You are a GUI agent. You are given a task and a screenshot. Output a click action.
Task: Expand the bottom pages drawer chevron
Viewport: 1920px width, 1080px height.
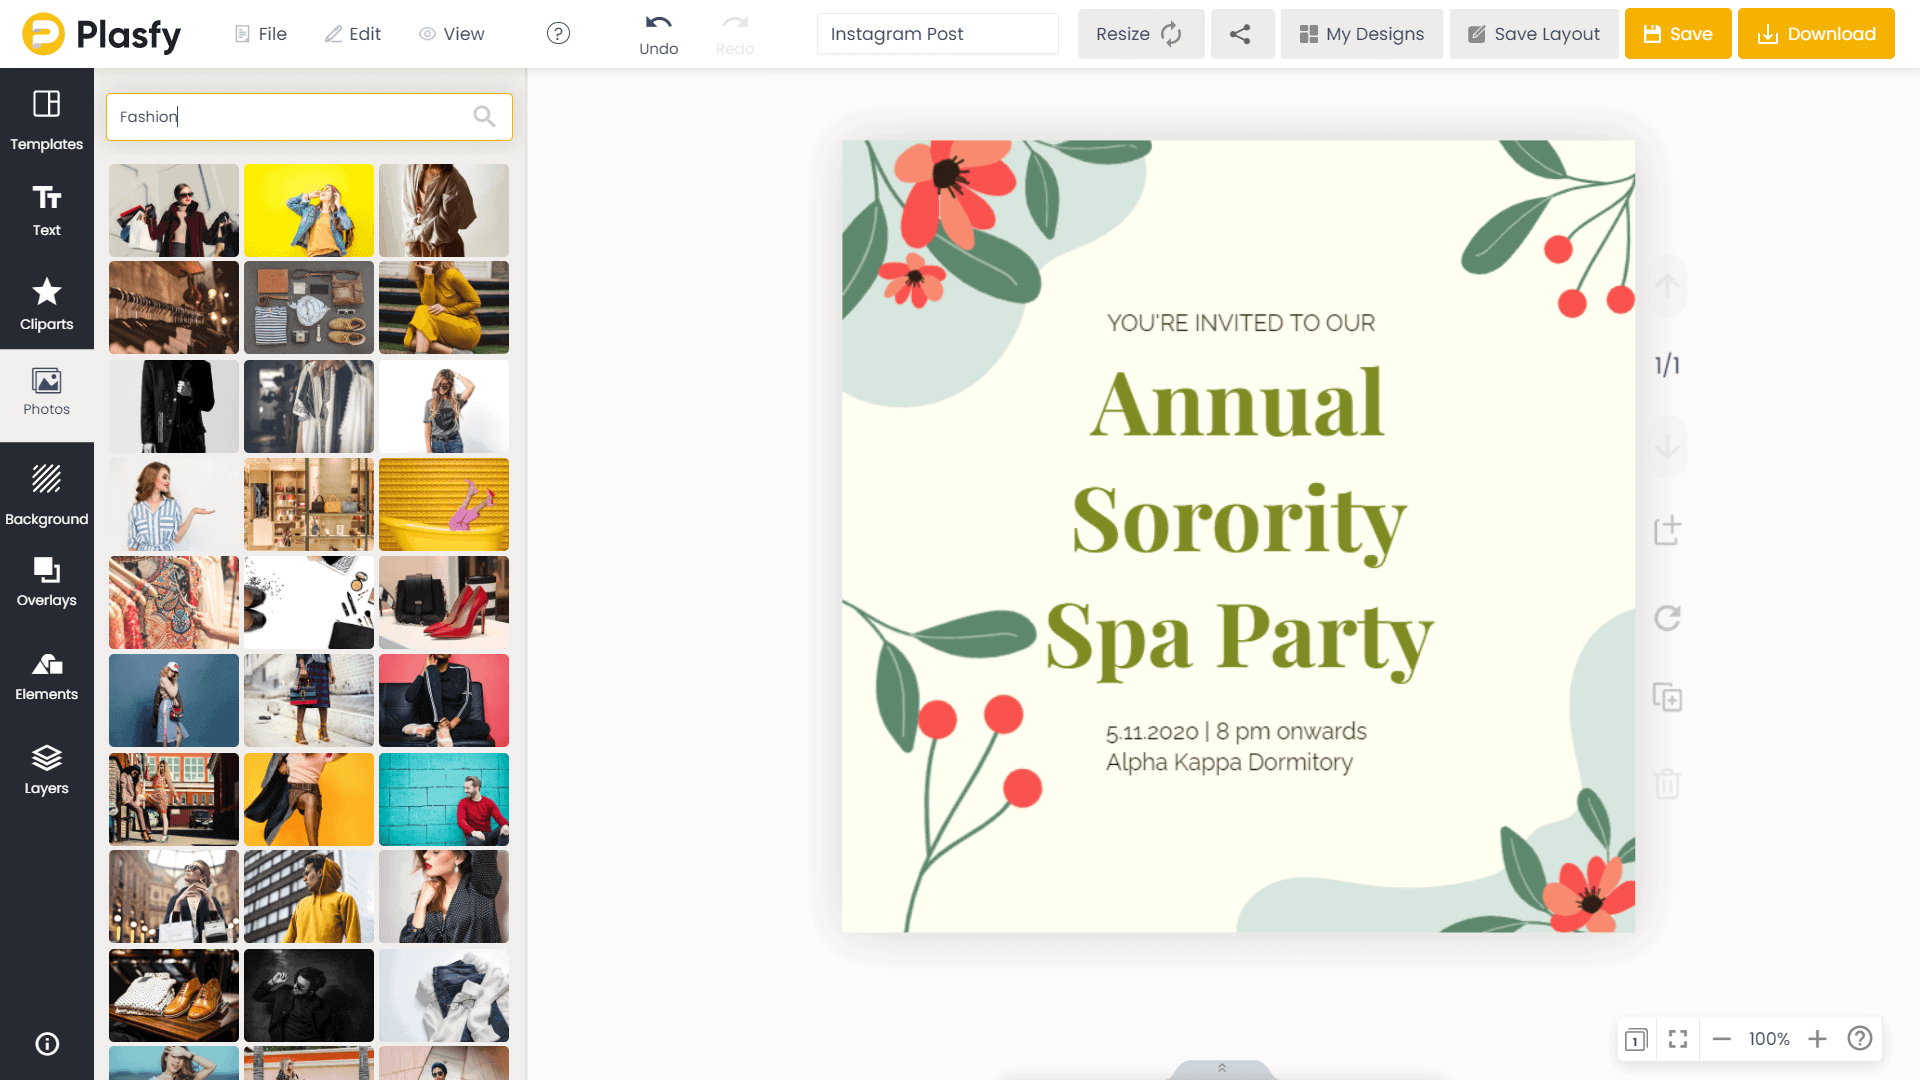[x=1222, y=1068]
